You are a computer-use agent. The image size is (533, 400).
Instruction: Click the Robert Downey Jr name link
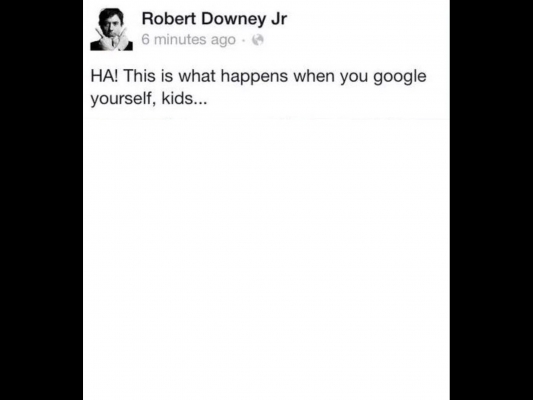coord(214,19)
